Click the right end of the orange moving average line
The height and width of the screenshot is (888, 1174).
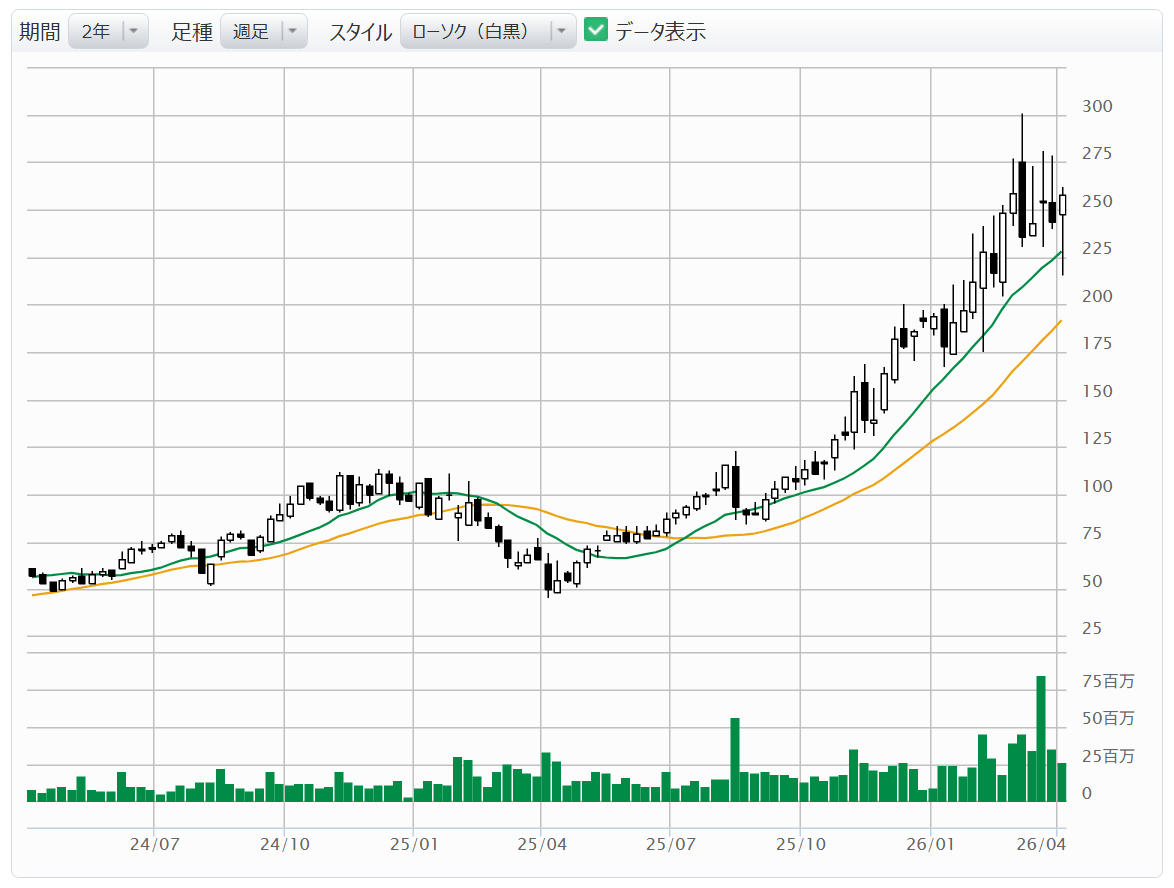tap(1061, 321)
